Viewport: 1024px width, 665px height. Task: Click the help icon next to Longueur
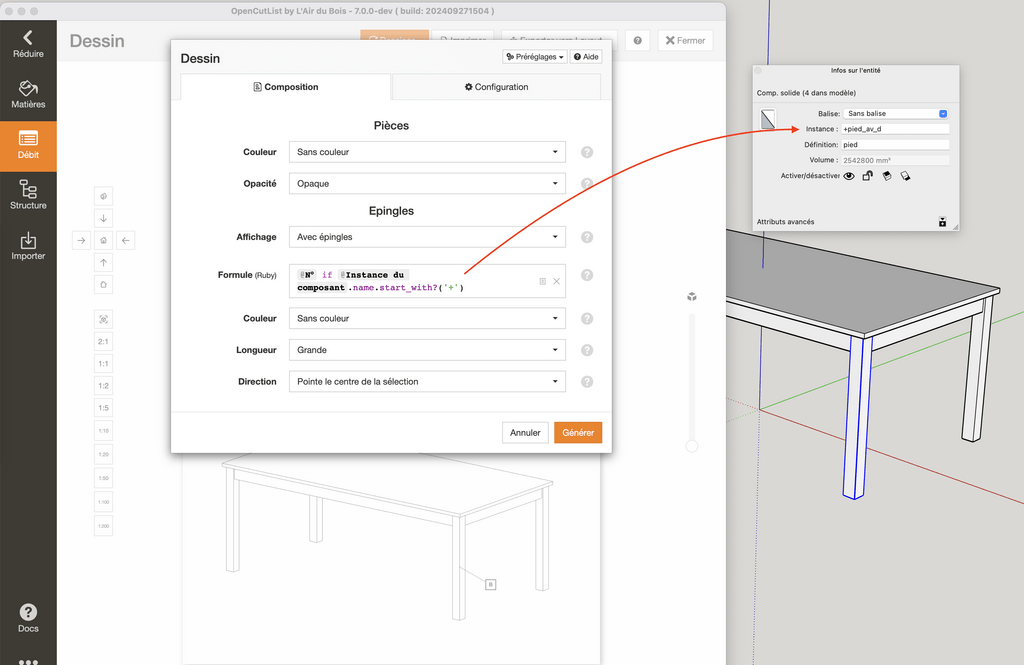pos(587,350)
